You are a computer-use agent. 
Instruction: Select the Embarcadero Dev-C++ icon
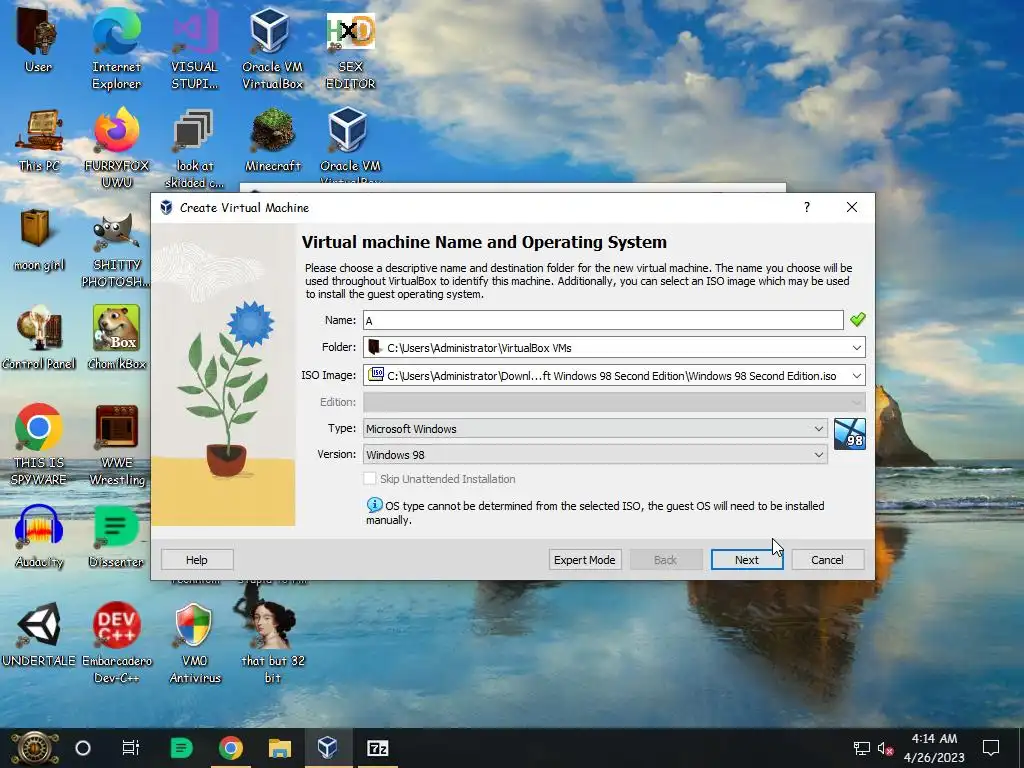[117, 643]
